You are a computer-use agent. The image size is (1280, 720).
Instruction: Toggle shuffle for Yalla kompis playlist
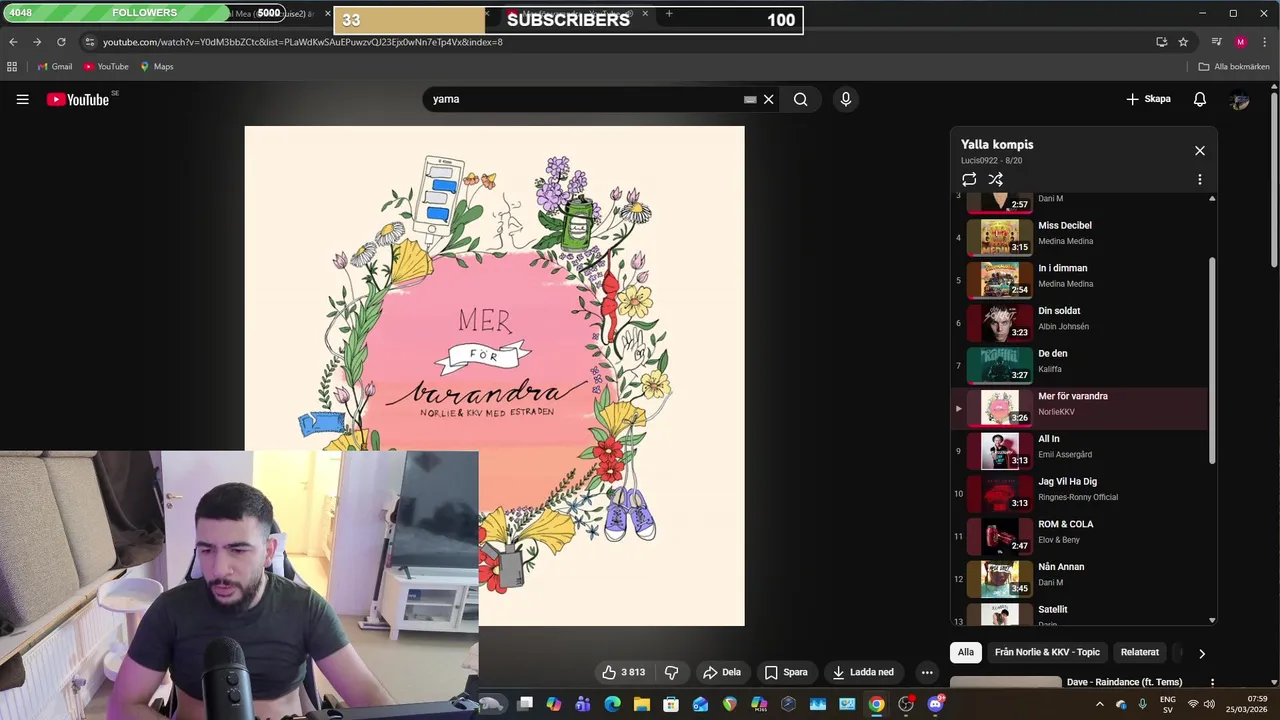pyautogui.click(x=996, y=179)
